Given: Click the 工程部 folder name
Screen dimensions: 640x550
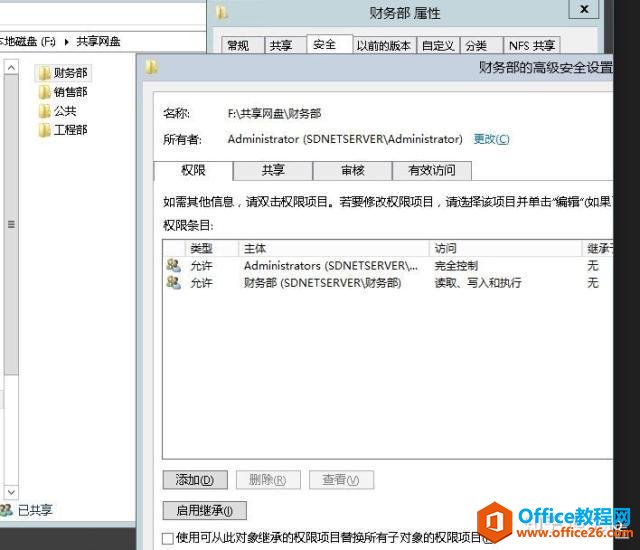Looking at the screenshot, I should pyautogui.click(x=71, y=130).
